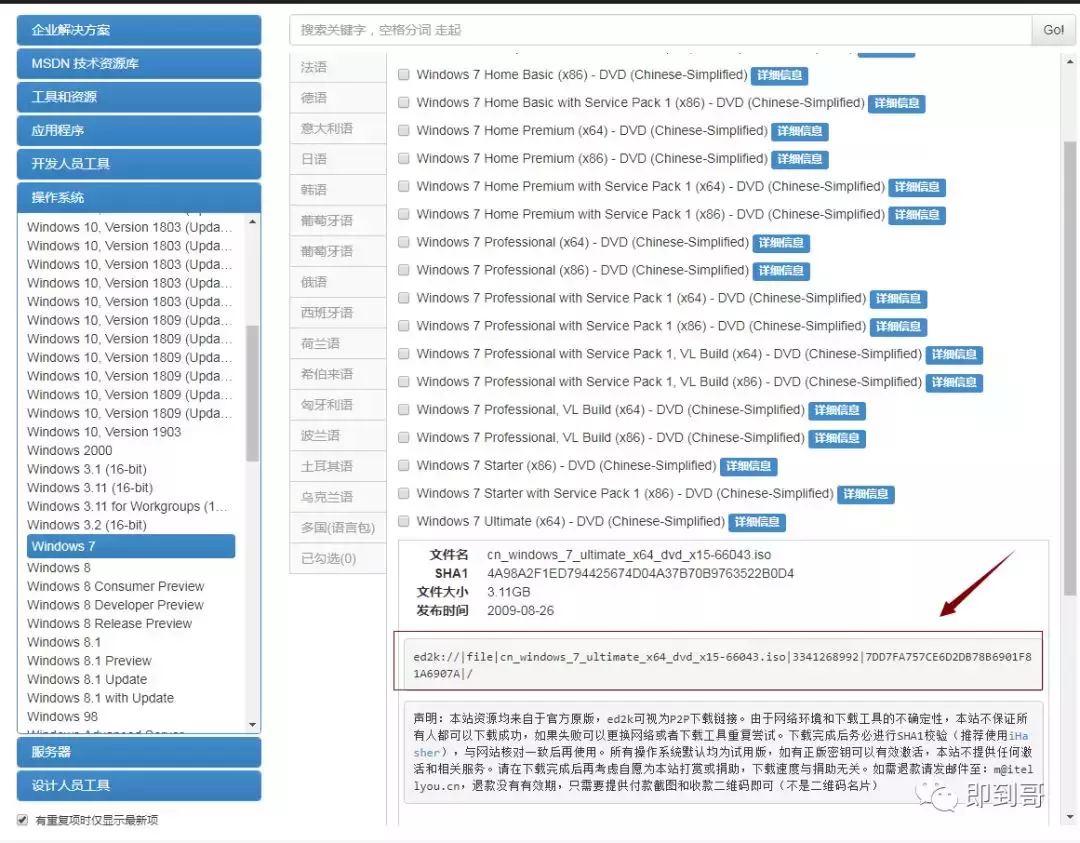This screenshot has height=843, width=1080.
Task: Choose Windows 3.1 (16-bit) entry
Action: click(87, 469)
